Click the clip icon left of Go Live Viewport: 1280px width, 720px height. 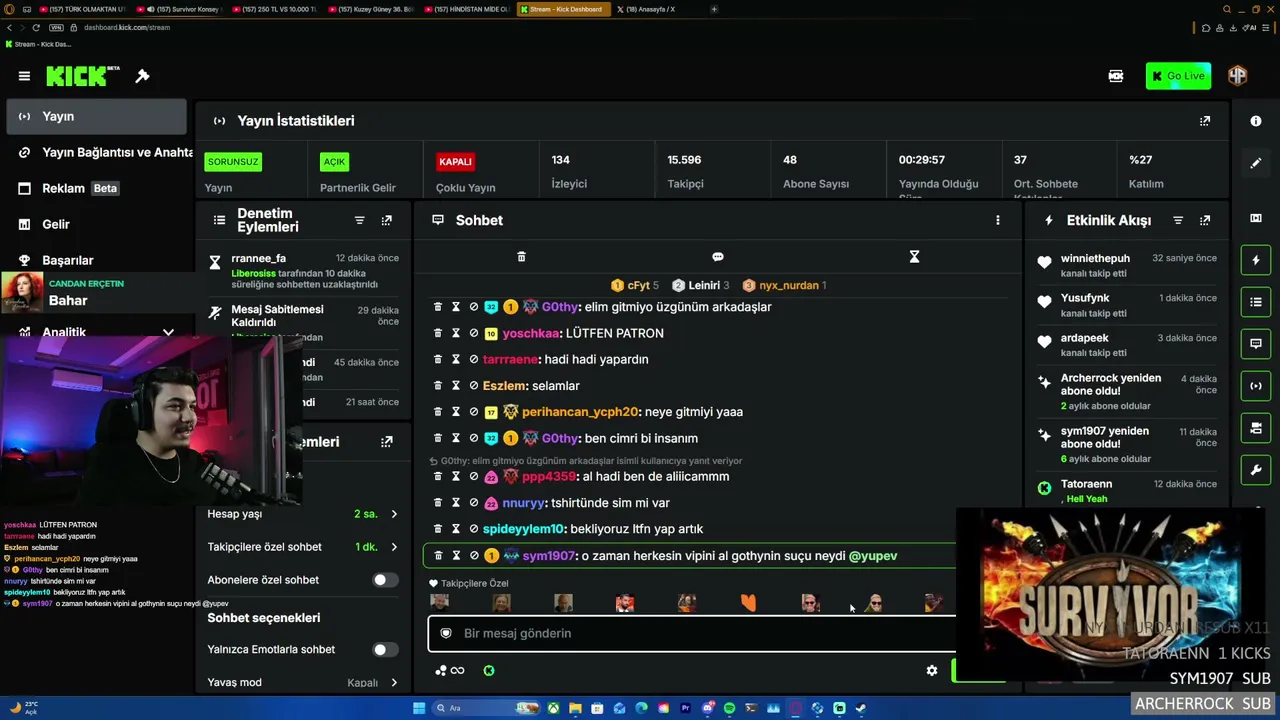pos(1116,76)
